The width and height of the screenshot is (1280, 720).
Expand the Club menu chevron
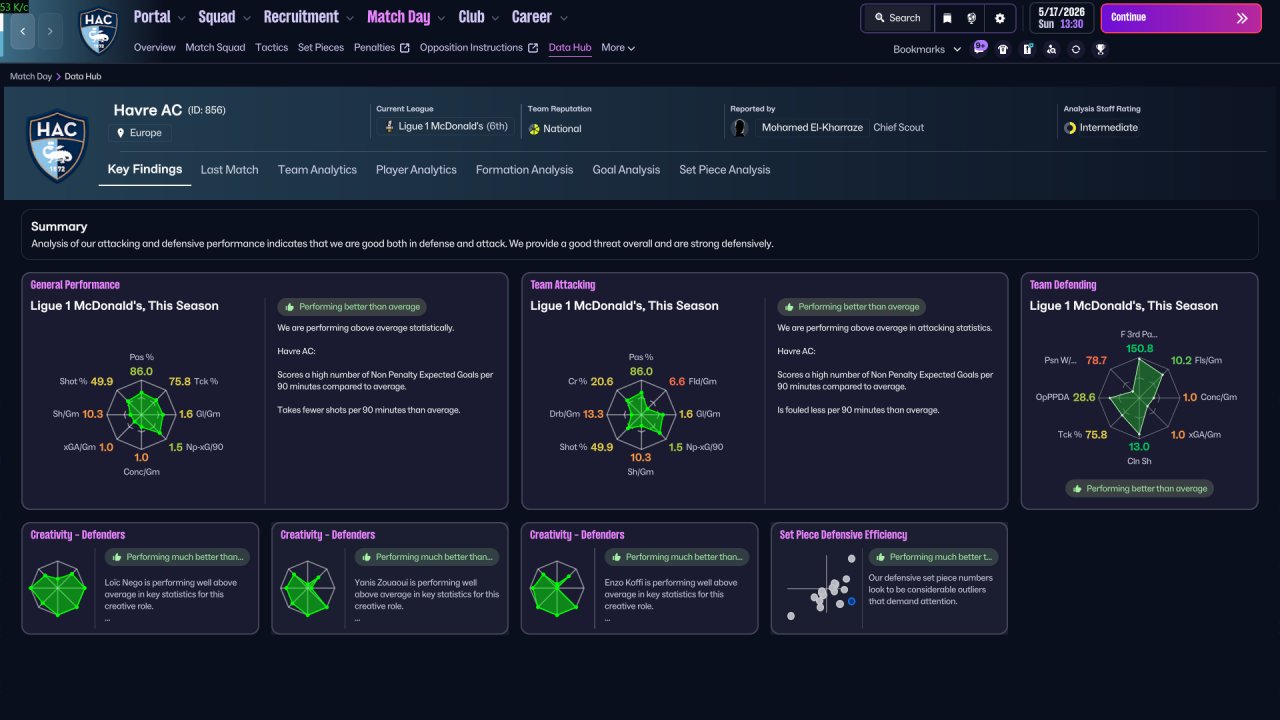coord(495,18)
